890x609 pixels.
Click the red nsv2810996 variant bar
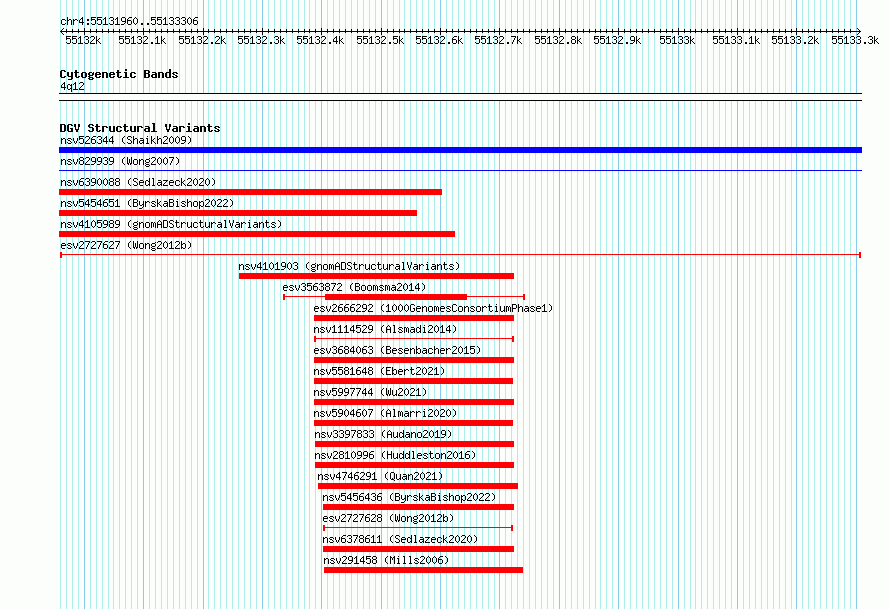click(x=414, y=465)
